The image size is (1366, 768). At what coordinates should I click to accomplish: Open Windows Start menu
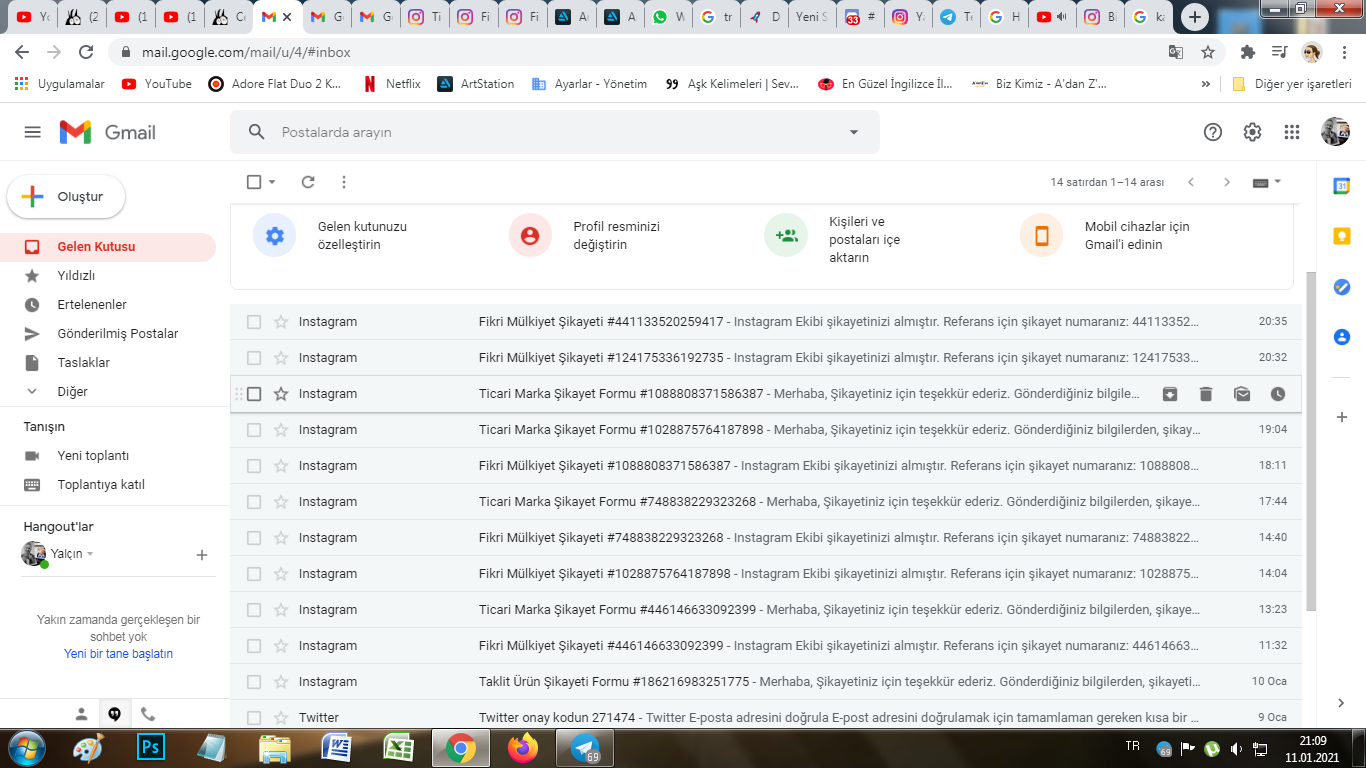coord(26,748)
